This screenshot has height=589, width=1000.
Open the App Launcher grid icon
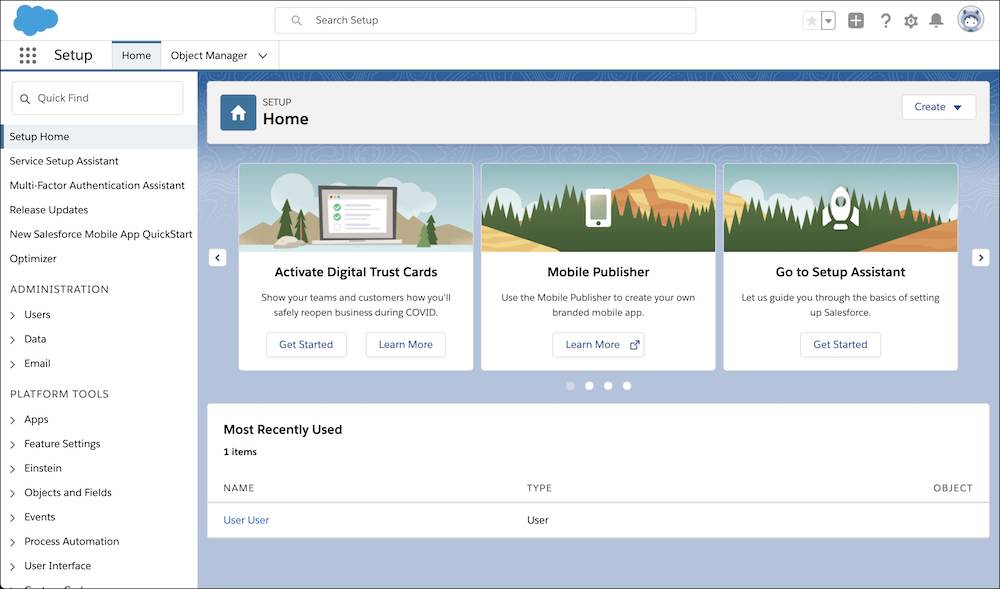(27, 55)
